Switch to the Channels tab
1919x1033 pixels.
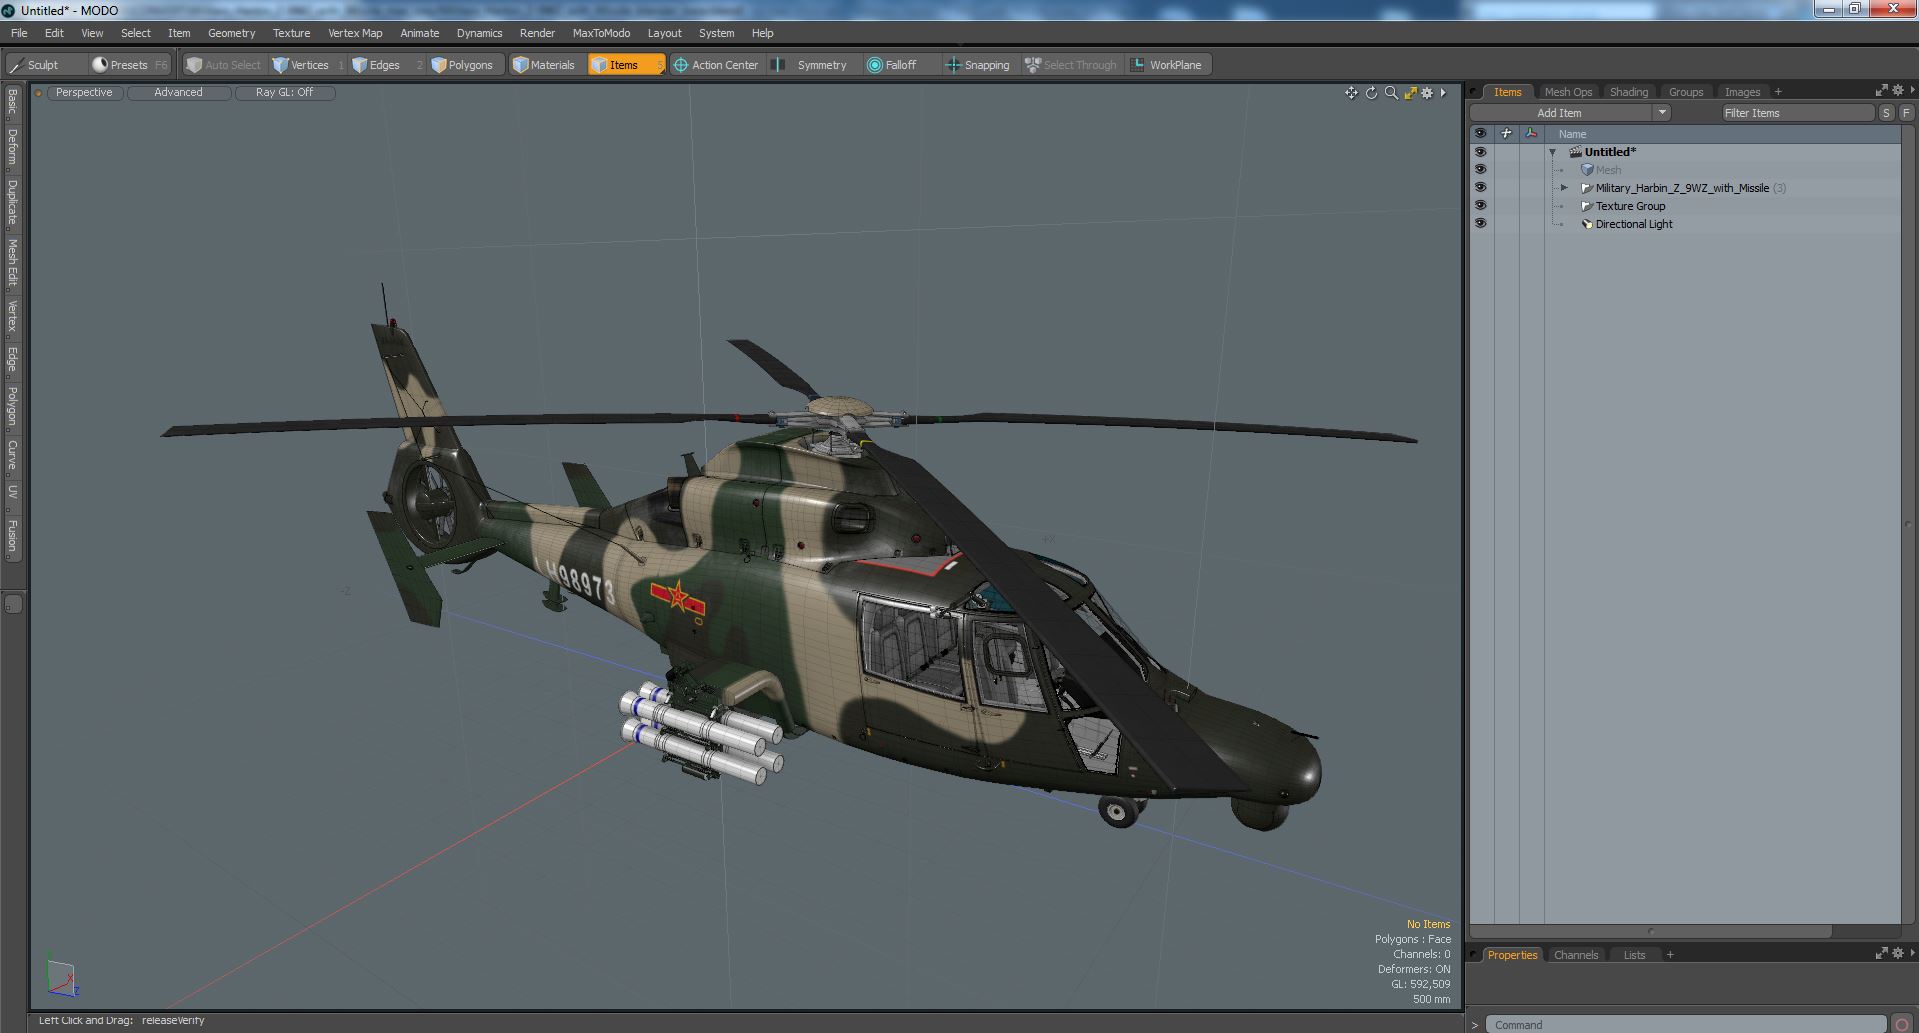(x=1575, y=955)
